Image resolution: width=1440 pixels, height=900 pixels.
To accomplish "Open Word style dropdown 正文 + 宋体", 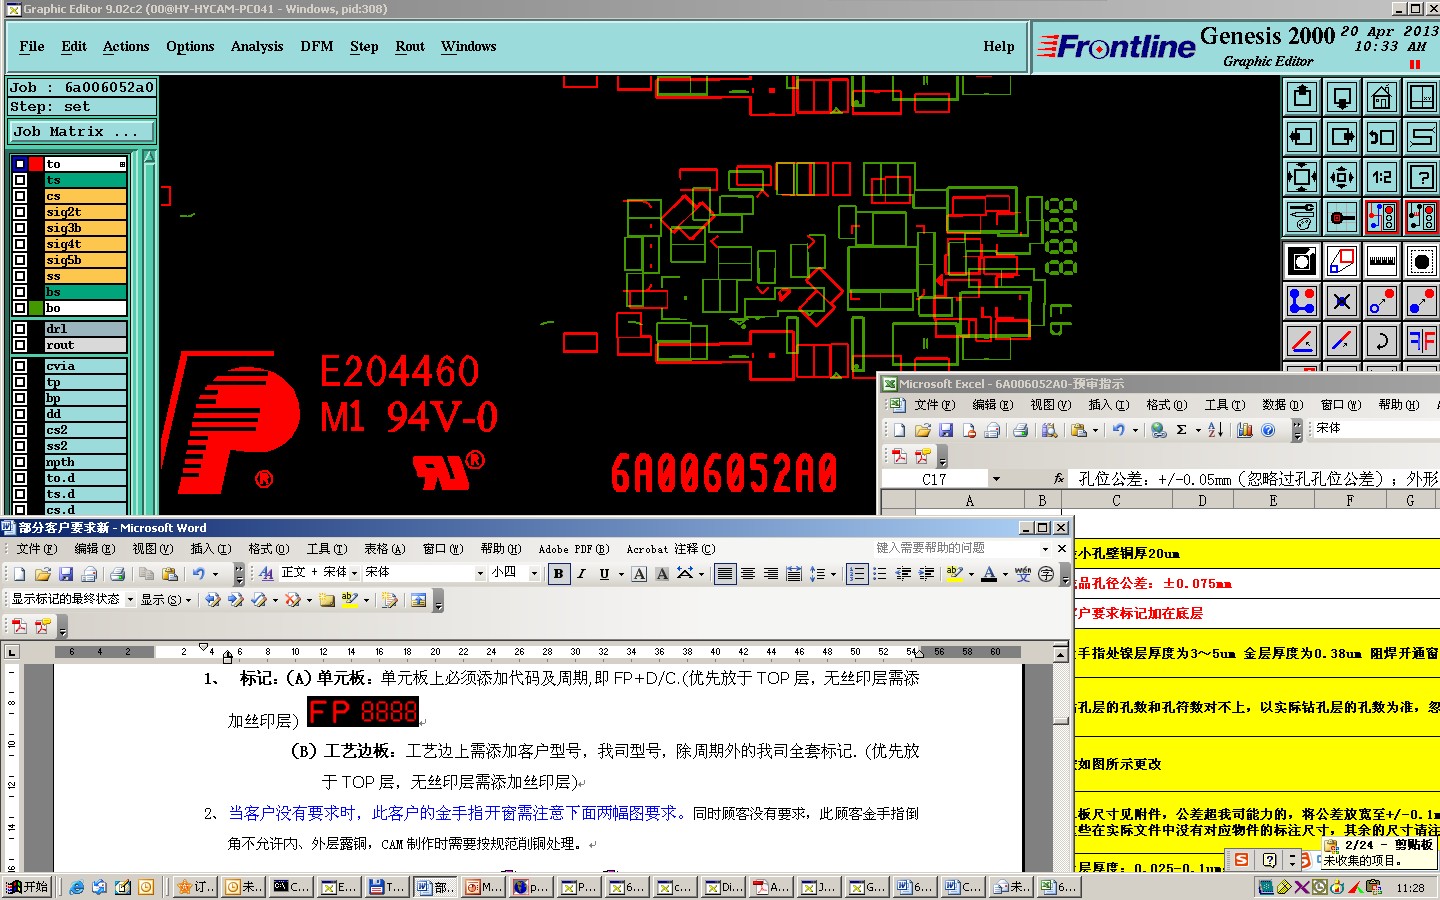I will tap(354, 573).
